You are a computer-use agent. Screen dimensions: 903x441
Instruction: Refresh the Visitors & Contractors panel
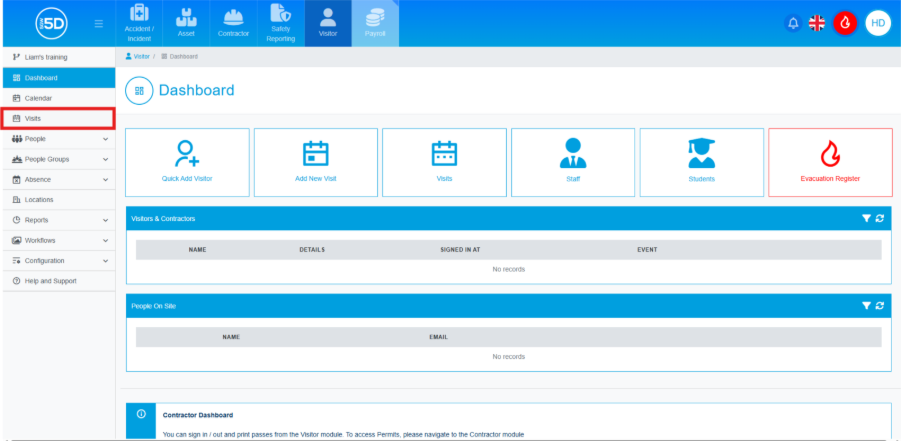click(879, 218)
